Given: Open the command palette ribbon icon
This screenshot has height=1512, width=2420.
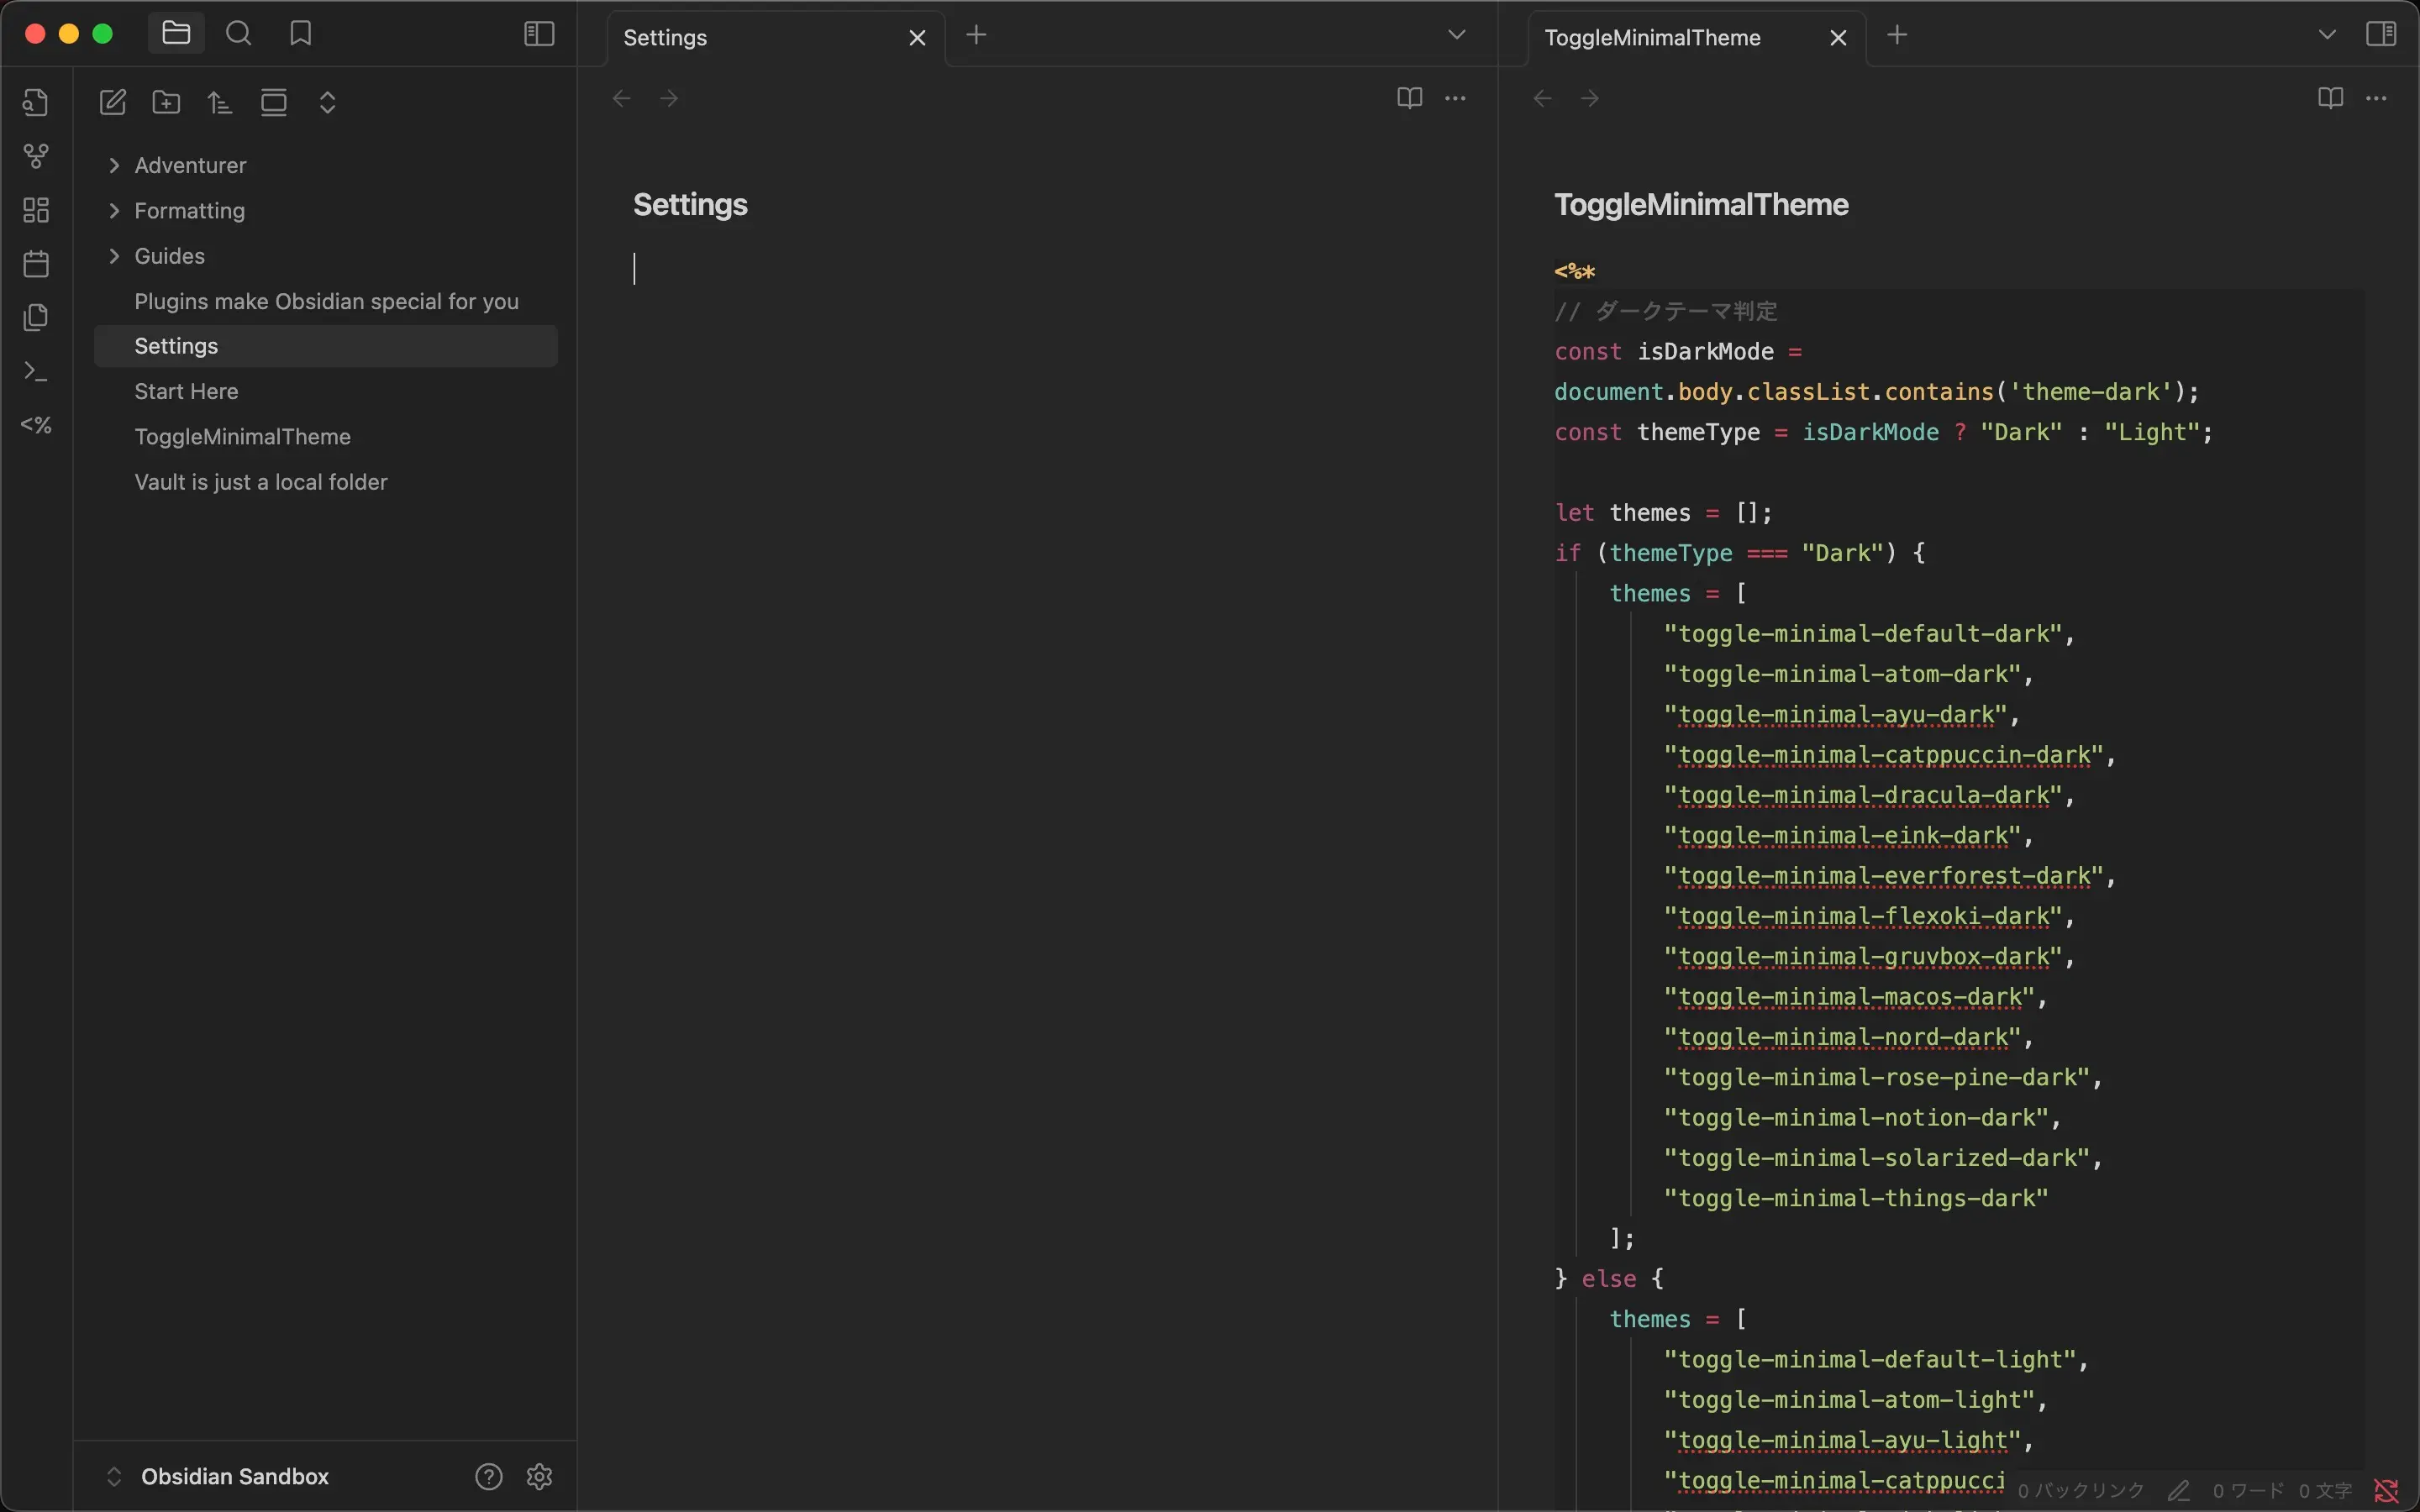Looking at the screenshot, I should [36, 372].
